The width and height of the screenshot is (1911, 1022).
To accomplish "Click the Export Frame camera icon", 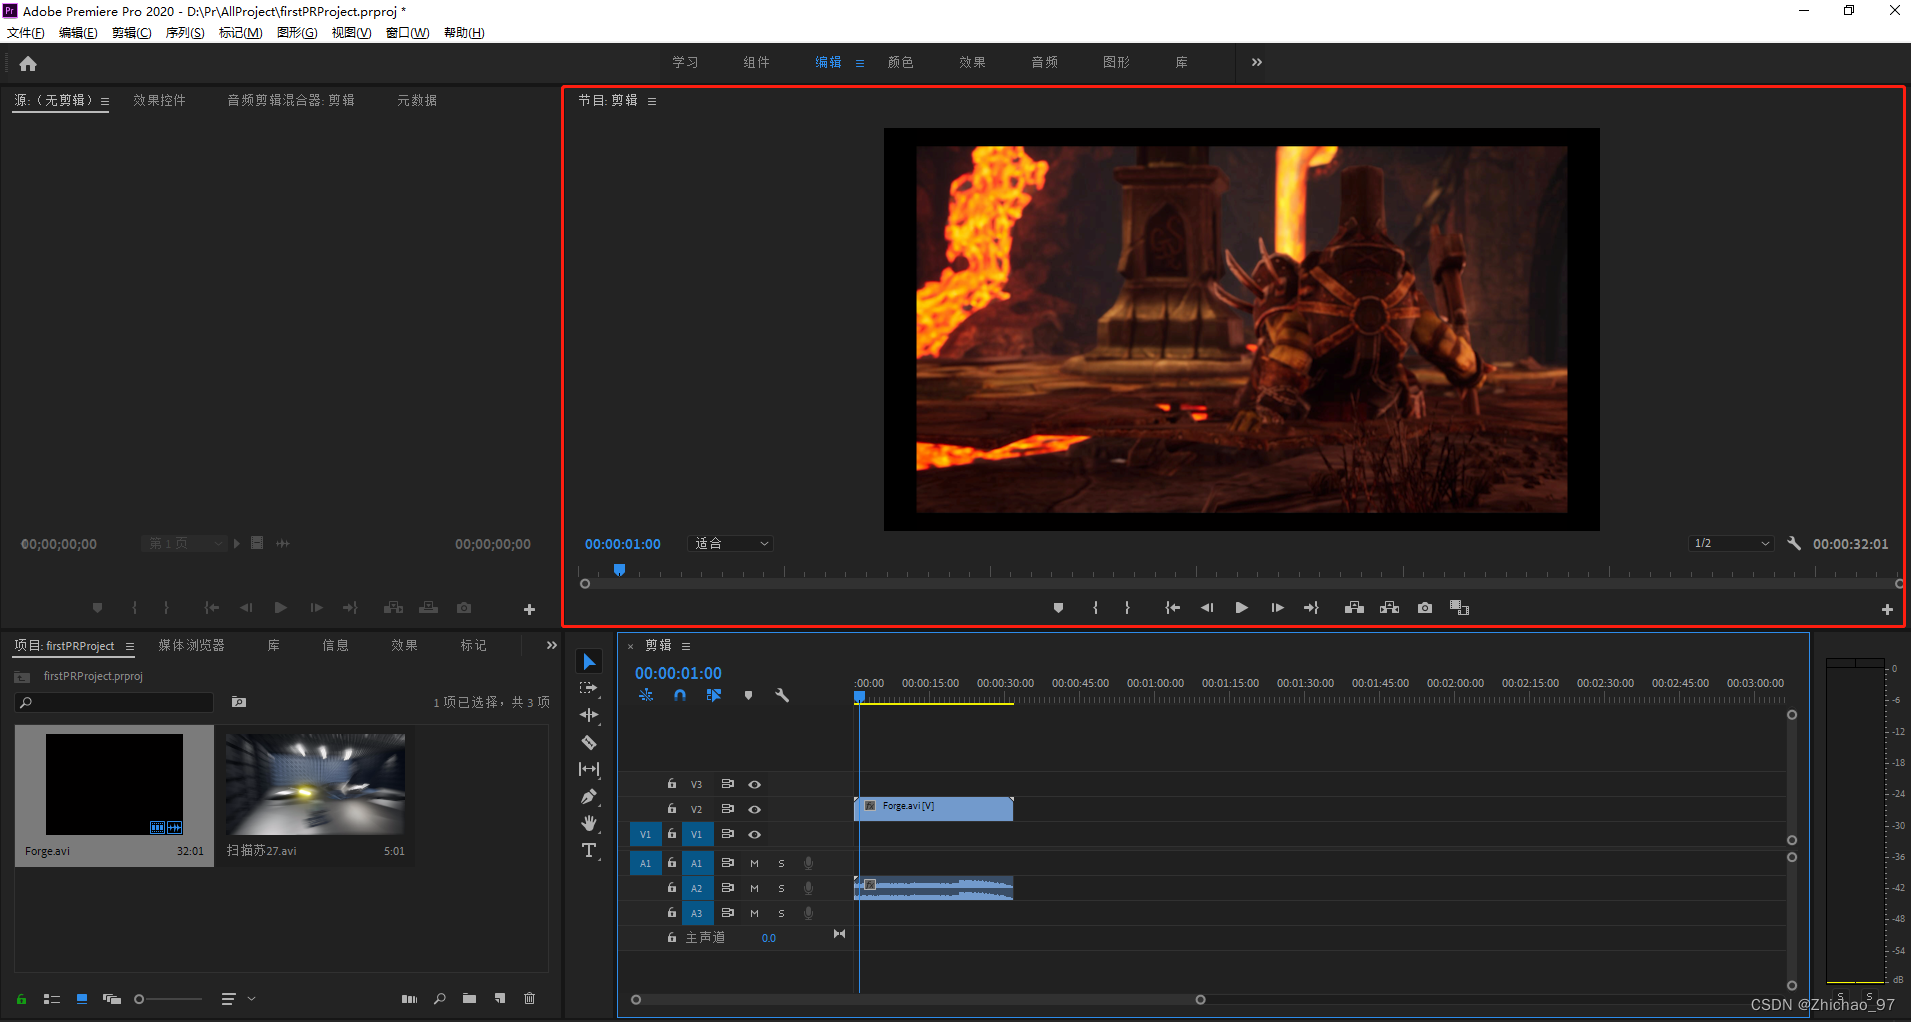I will [1425, 608].
